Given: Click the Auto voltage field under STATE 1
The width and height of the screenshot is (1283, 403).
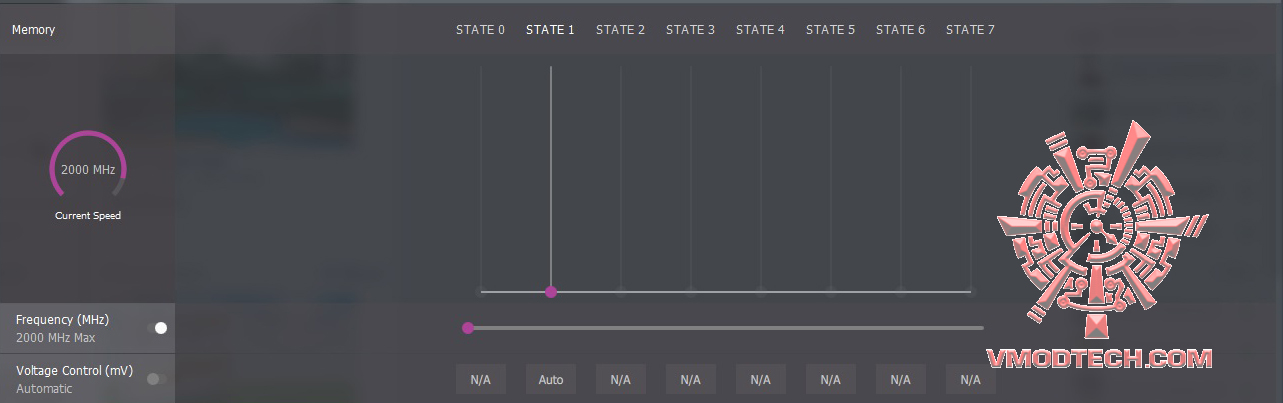Looking at the screenshot, I should pyautogui.click(x=551, y=380).
